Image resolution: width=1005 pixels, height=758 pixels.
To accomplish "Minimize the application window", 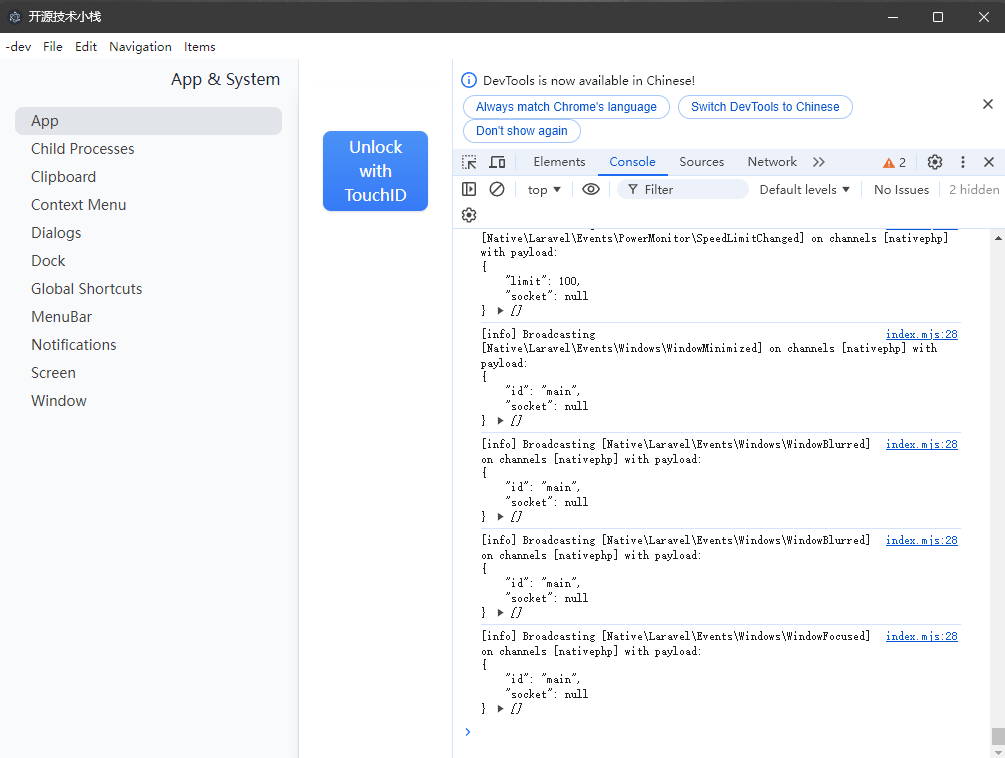I will (893, 17).
